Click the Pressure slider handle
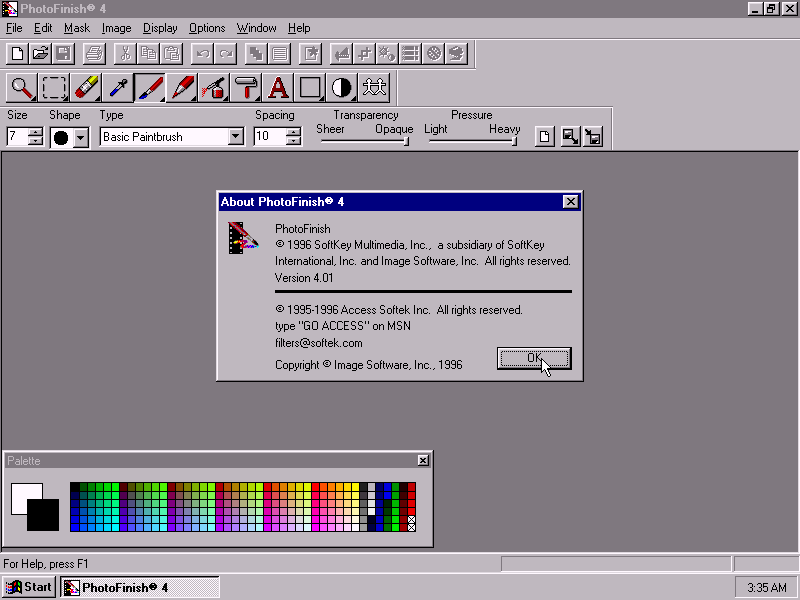 514,141
